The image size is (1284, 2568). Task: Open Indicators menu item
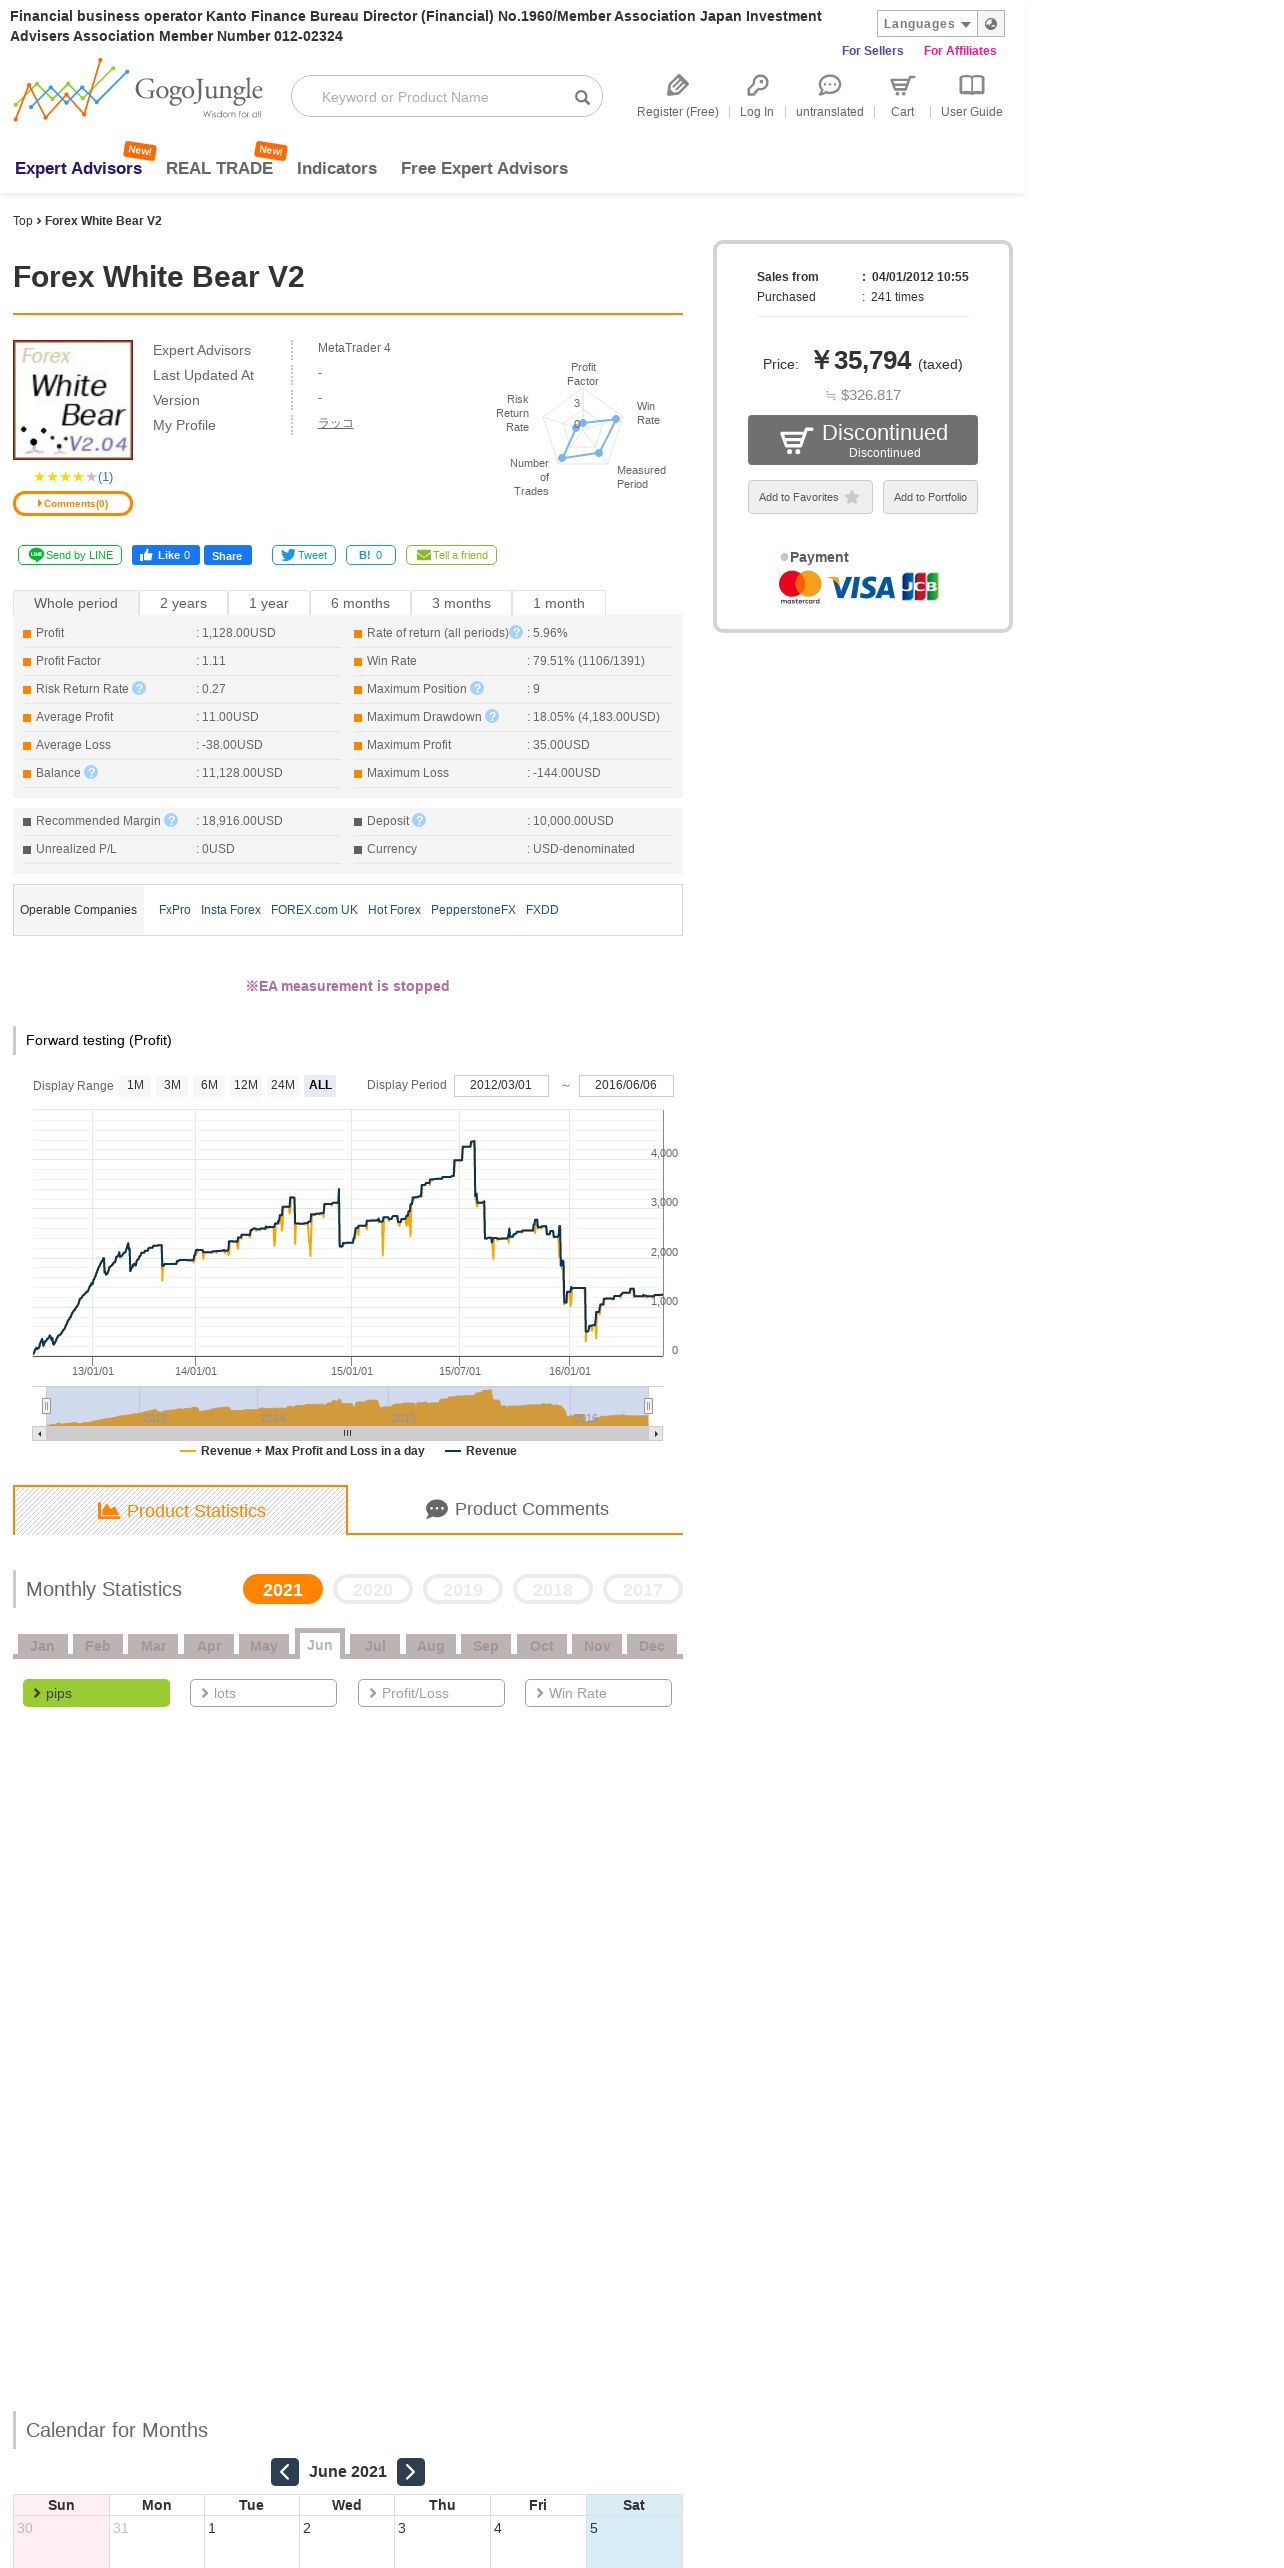coord(337,168)
